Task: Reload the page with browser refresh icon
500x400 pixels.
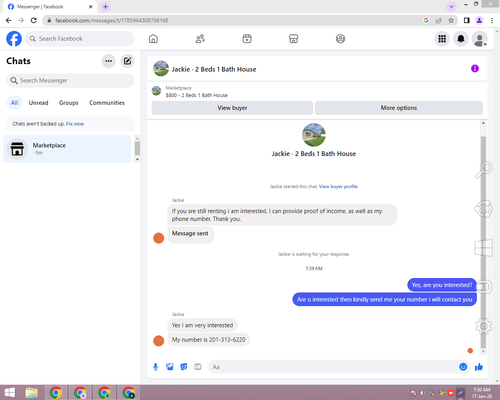Action: point(34,20)
